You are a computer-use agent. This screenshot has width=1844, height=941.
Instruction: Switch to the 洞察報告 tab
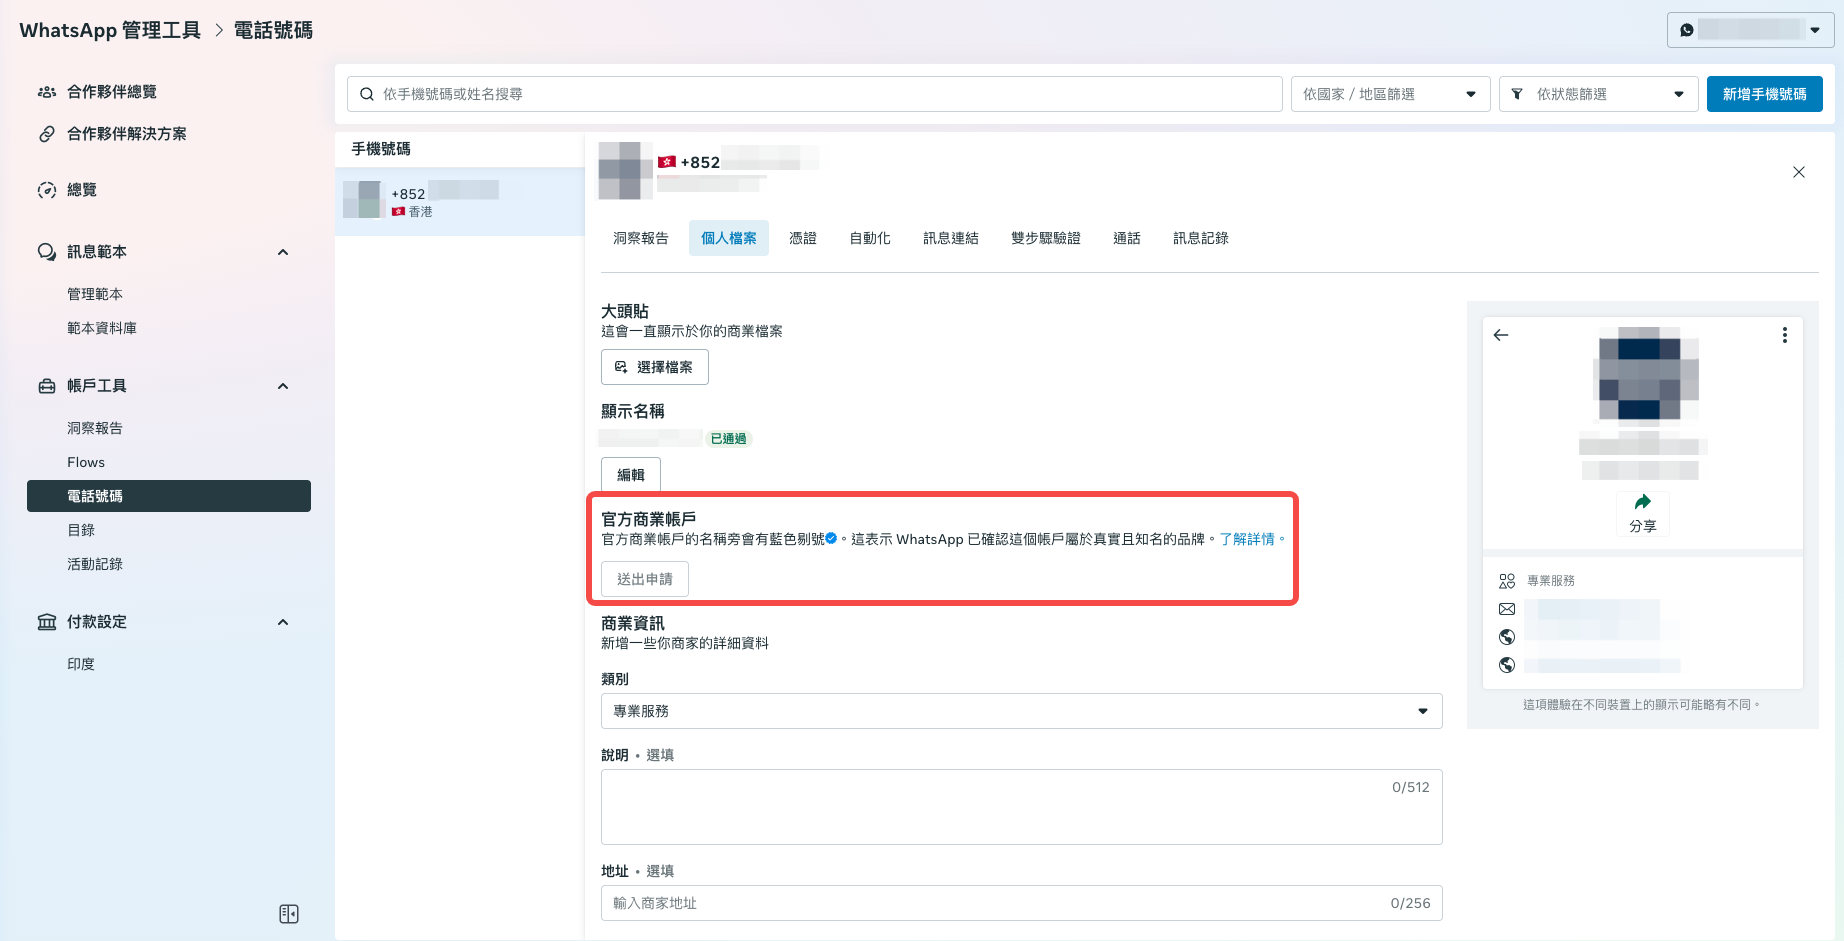tap(641, 238)
